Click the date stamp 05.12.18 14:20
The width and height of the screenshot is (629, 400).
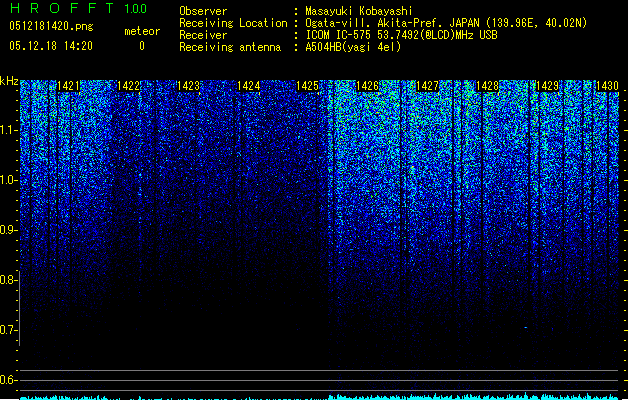pyautogui.click(x=51, y=46)
